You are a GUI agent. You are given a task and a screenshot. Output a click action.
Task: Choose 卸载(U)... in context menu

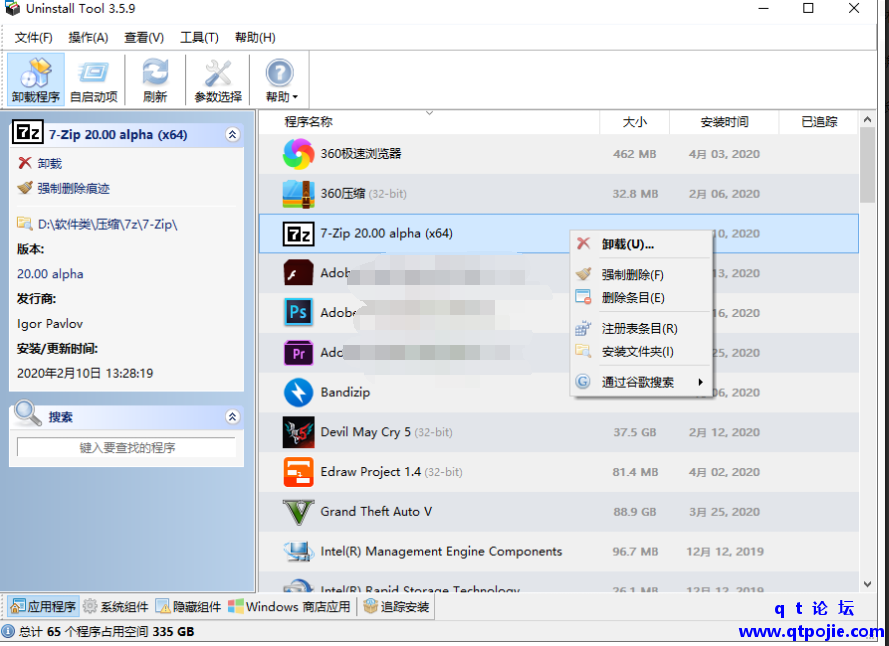pyautogui.click(x=641, y=244)
